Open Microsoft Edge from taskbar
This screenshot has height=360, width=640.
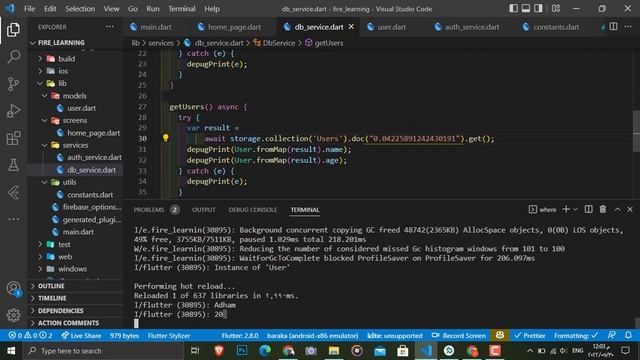265,351
